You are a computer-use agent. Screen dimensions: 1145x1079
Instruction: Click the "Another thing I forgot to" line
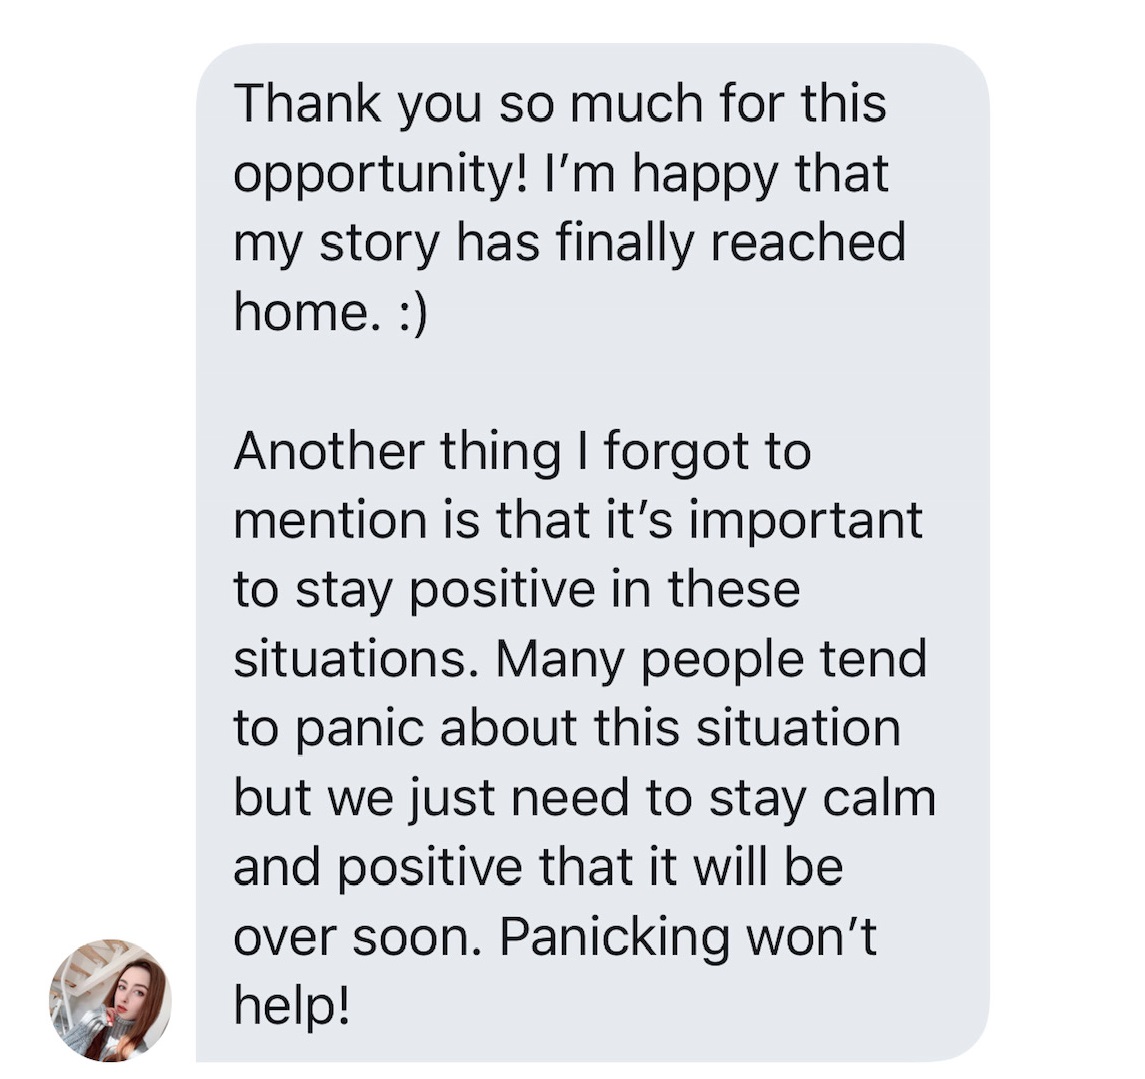click(x=522, y=453)
